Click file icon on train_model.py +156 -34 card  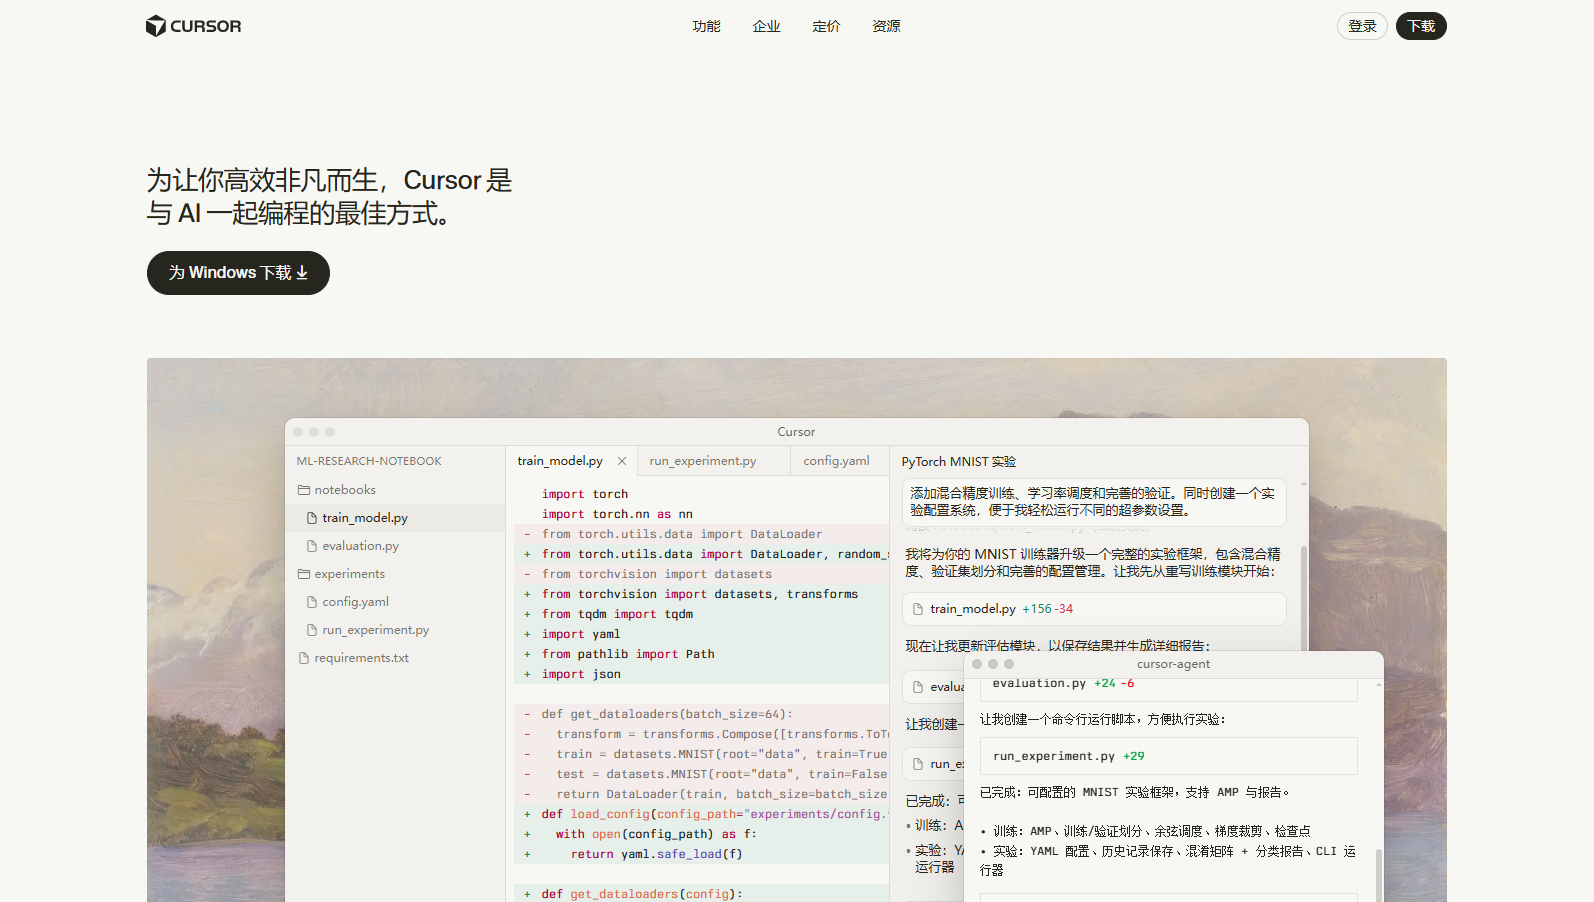click(918, 609)
